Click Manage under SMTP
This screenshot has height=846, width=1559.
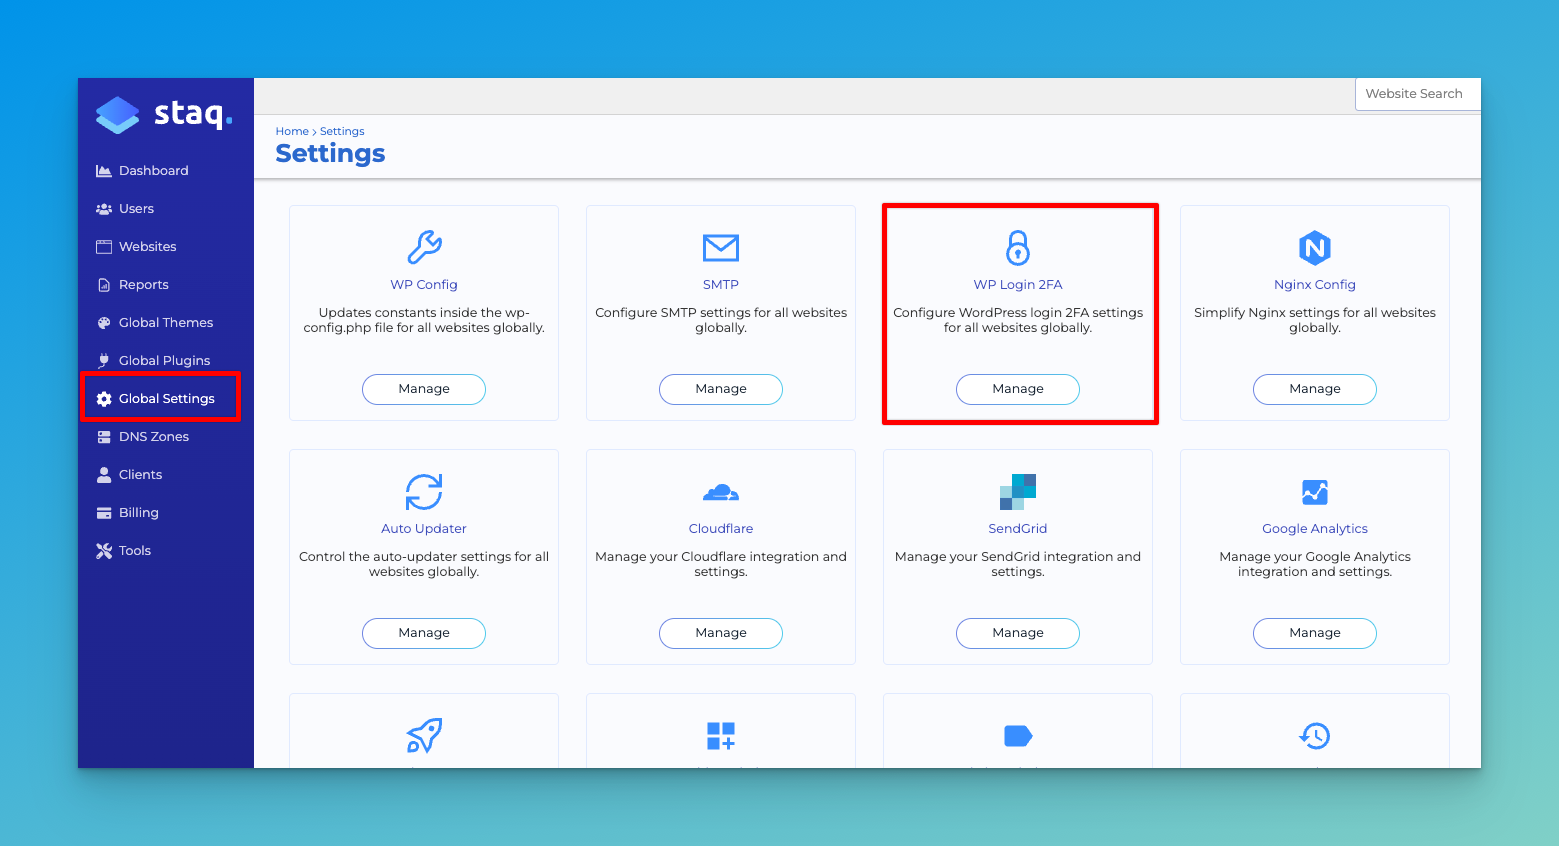tap(721, 389)
